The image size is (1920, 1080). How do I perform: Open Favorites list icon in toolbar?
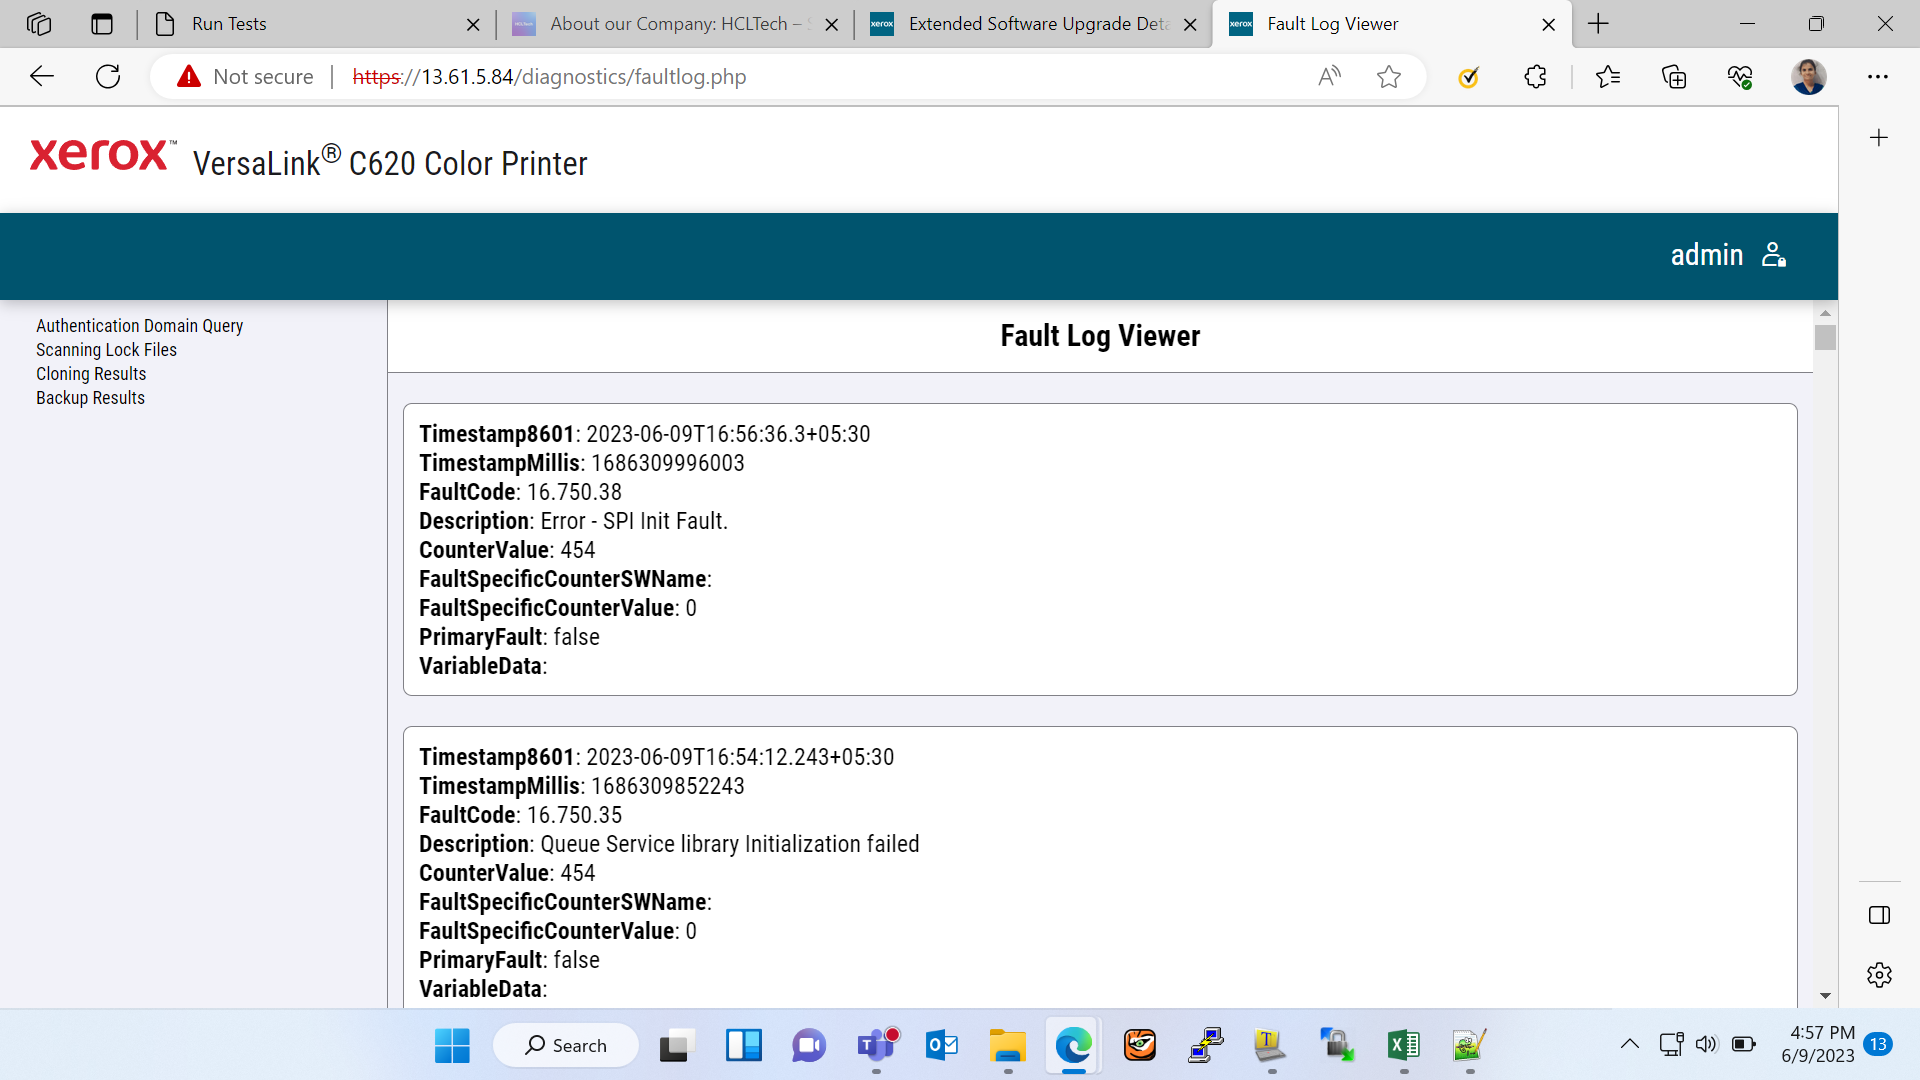pyautogui.click(x=1608, y=77)
